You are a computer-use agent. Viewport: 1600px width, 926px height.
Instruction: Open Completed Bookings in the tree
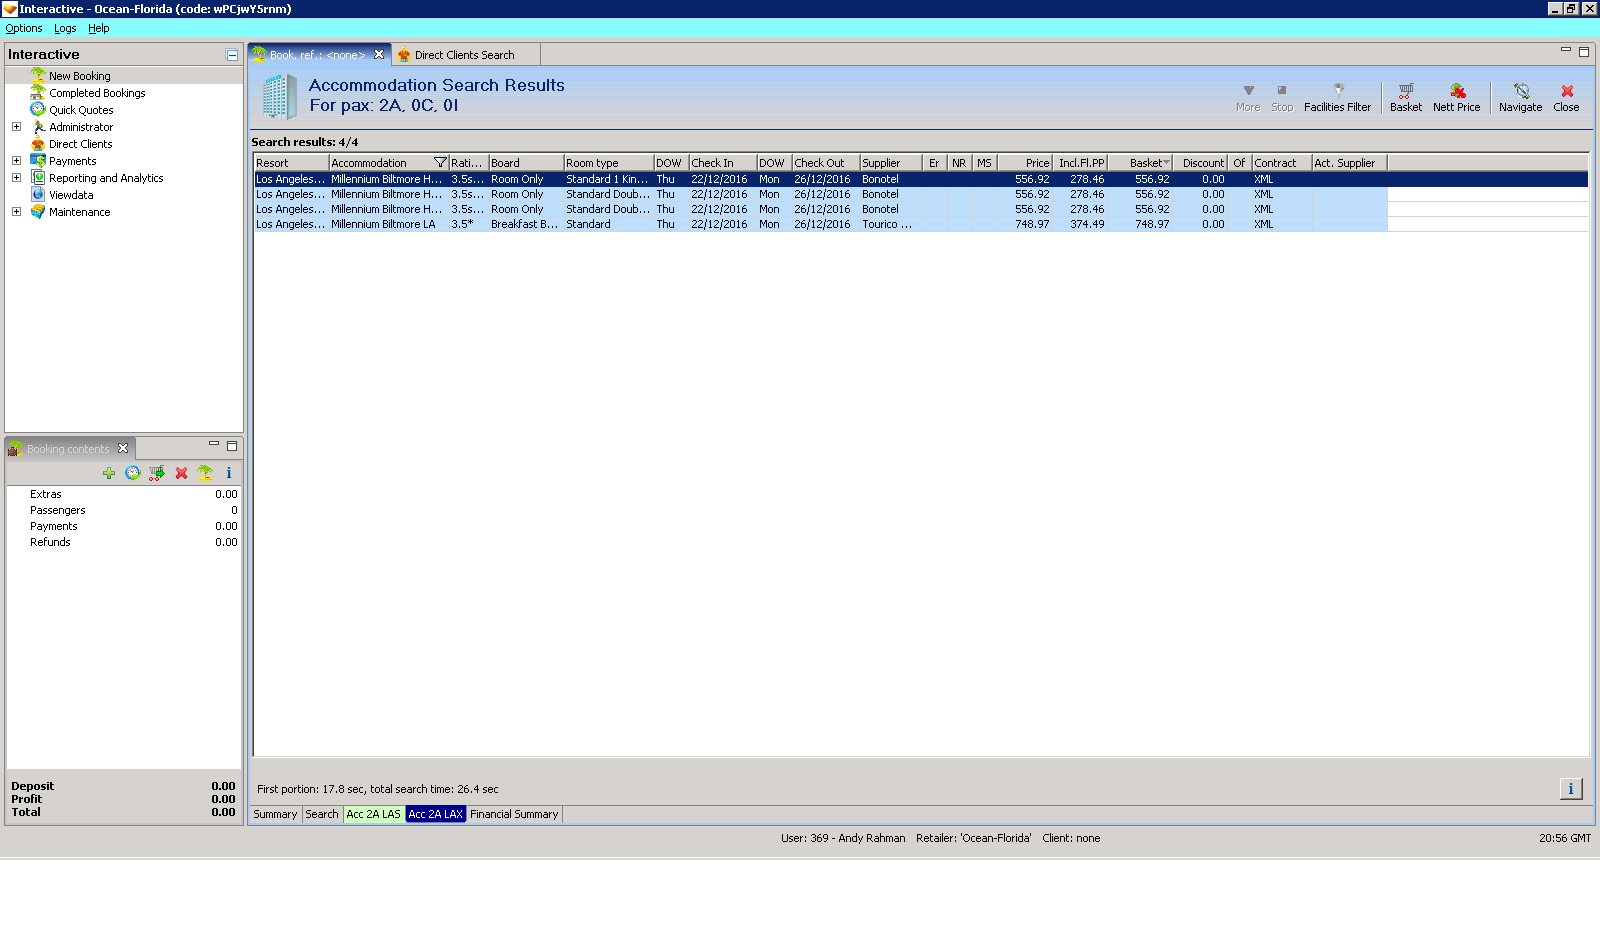pos(97,93)
